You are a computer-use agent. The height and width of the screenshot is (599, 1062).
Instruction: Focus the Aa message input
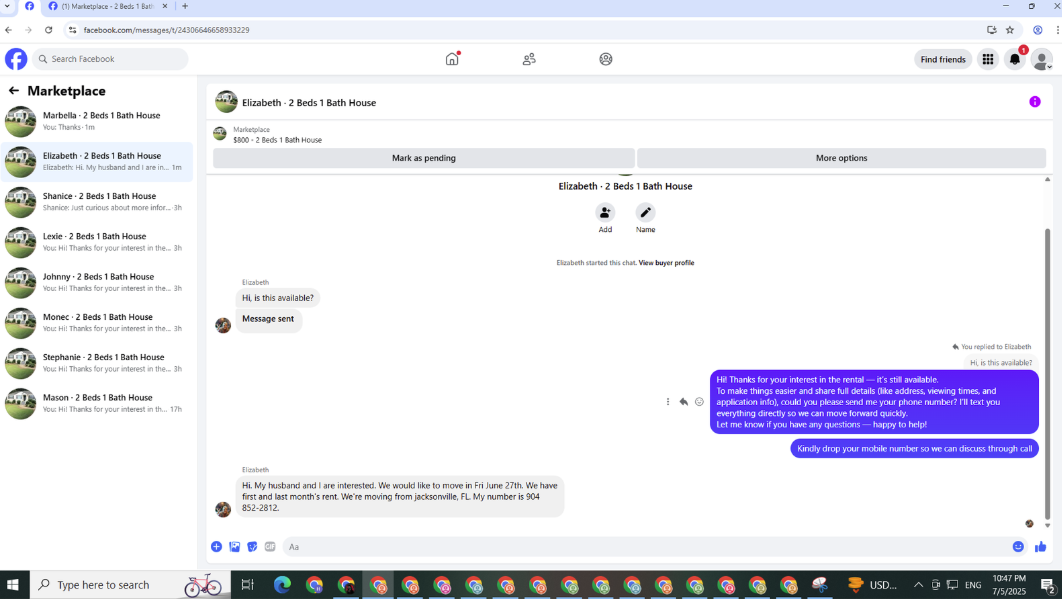(643, 547)
